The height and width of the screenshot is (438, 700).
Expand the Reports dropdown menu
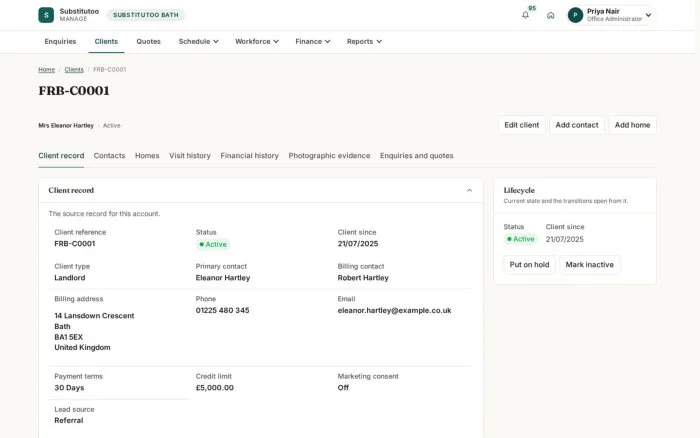point(364,42)
